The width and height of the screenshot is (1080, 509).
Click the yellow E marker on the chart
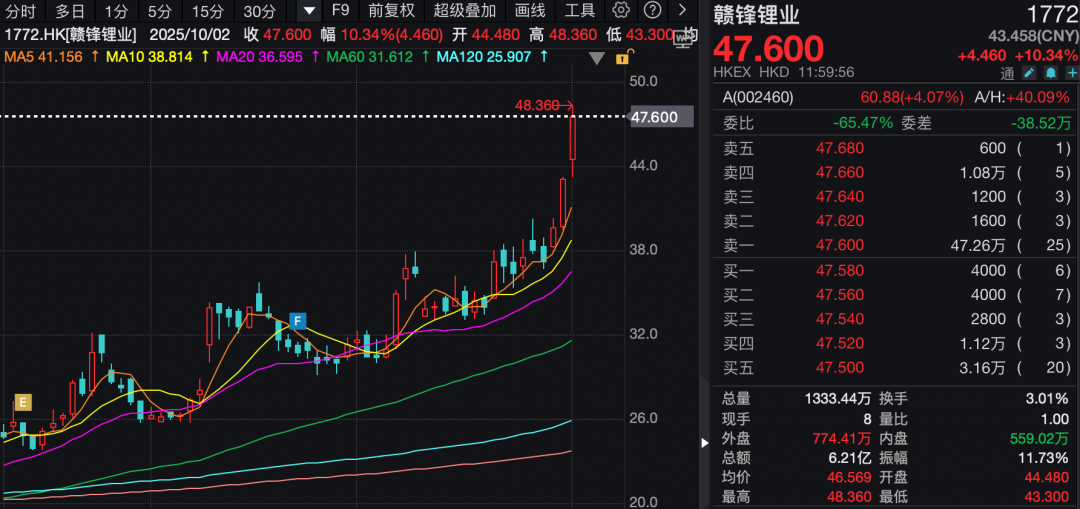click(22, 403)
